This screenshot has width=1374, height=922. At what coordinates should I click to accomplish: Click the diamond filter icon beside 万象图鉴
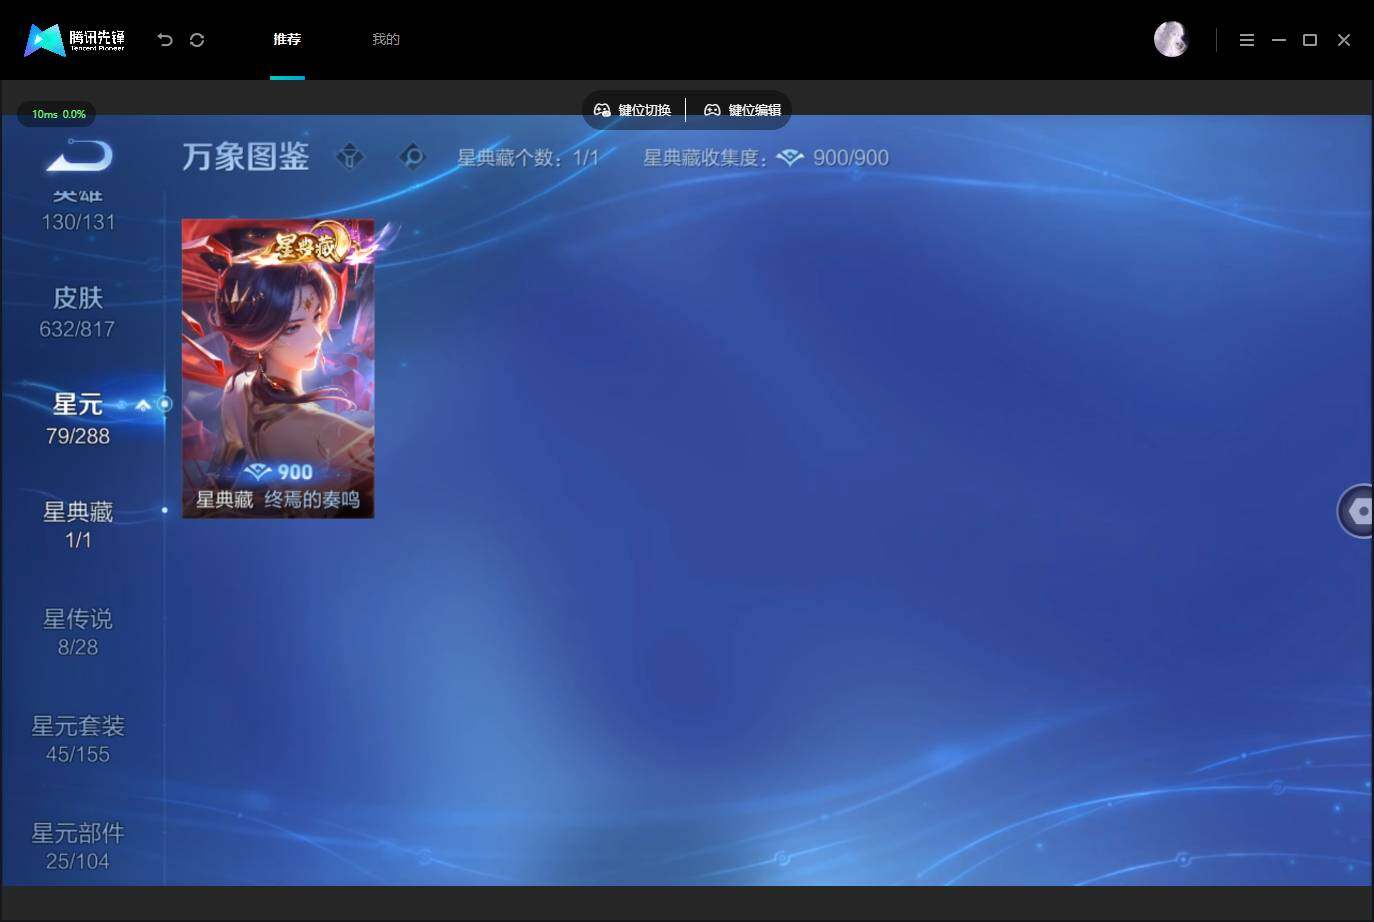click(350, 157)
